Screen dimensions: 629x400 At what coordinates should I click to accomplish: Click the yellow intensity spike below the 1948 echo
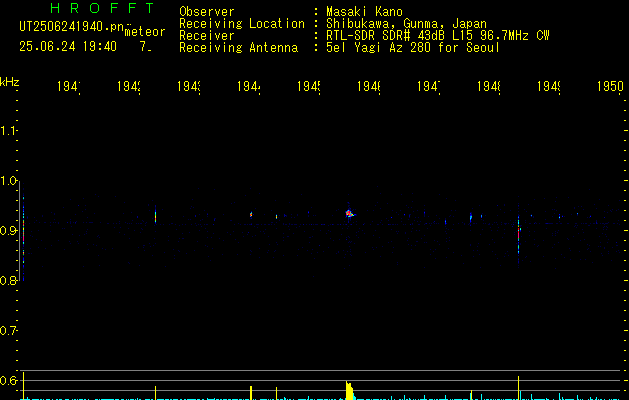pyautogui.click(x=518, y=388)
